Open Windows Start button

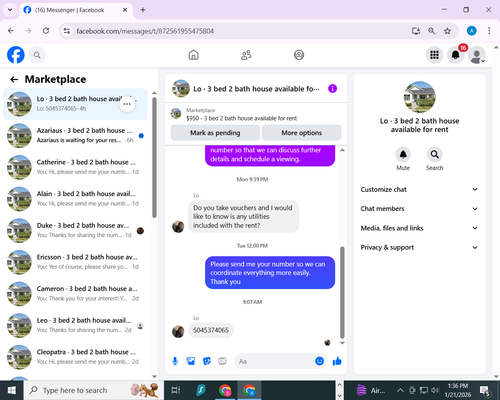point(12,390)
